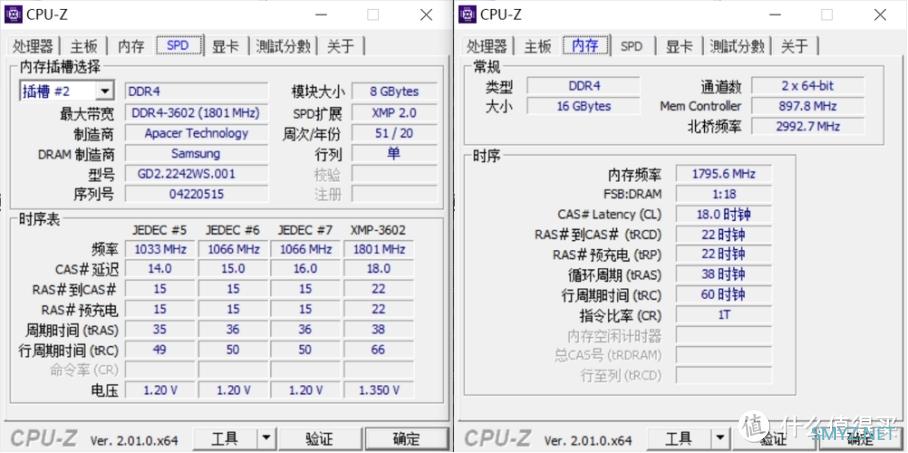Select the 内存 tab in right window
Viewport: 908px width, 453px height.
585,46
